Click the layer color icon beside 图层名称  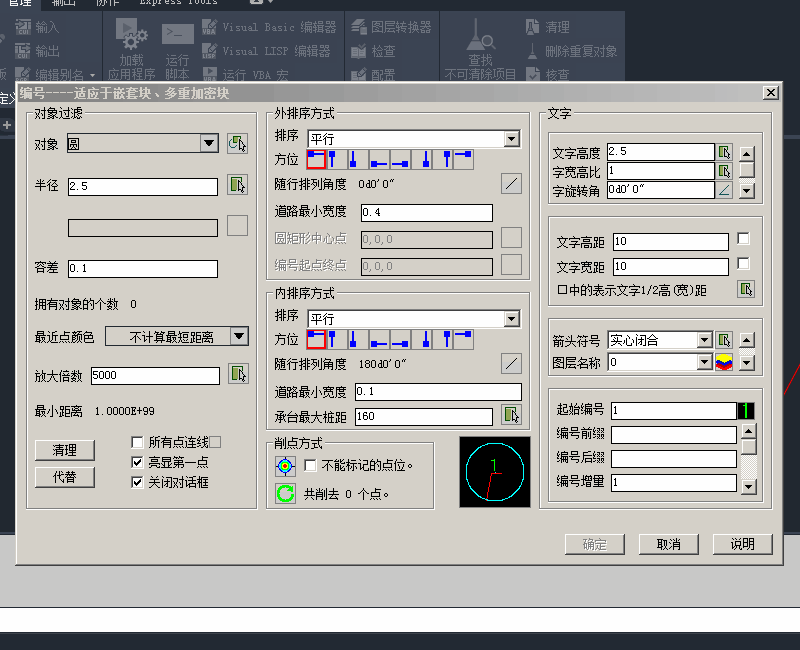pyautogui.click(x=724, y=362)
